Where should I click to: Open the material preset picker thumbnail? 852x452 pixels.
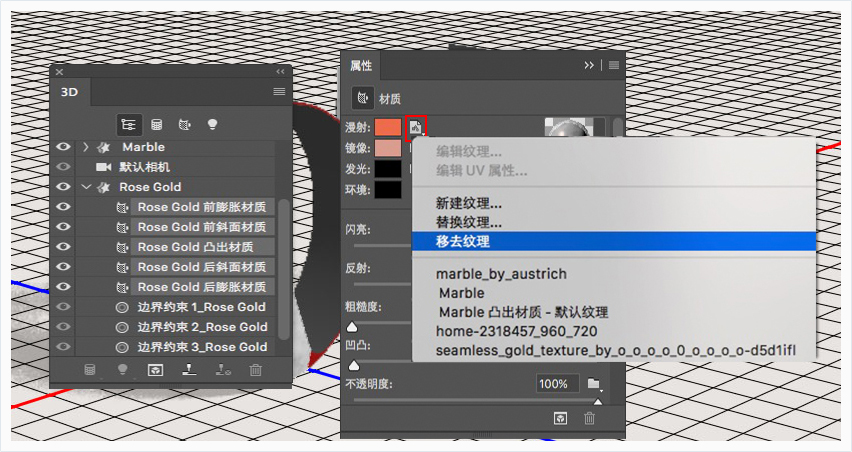click(569, 128)
